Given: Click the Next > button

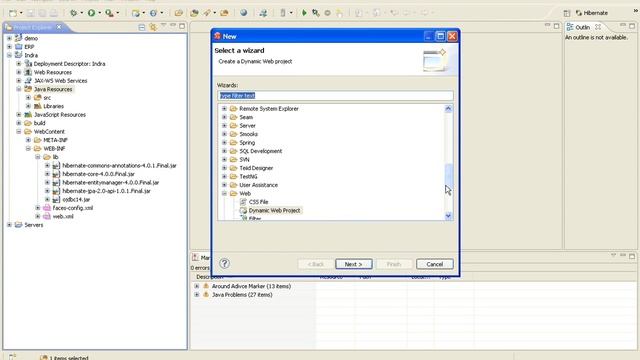Looking at the screenshot, I should (353, 264).
